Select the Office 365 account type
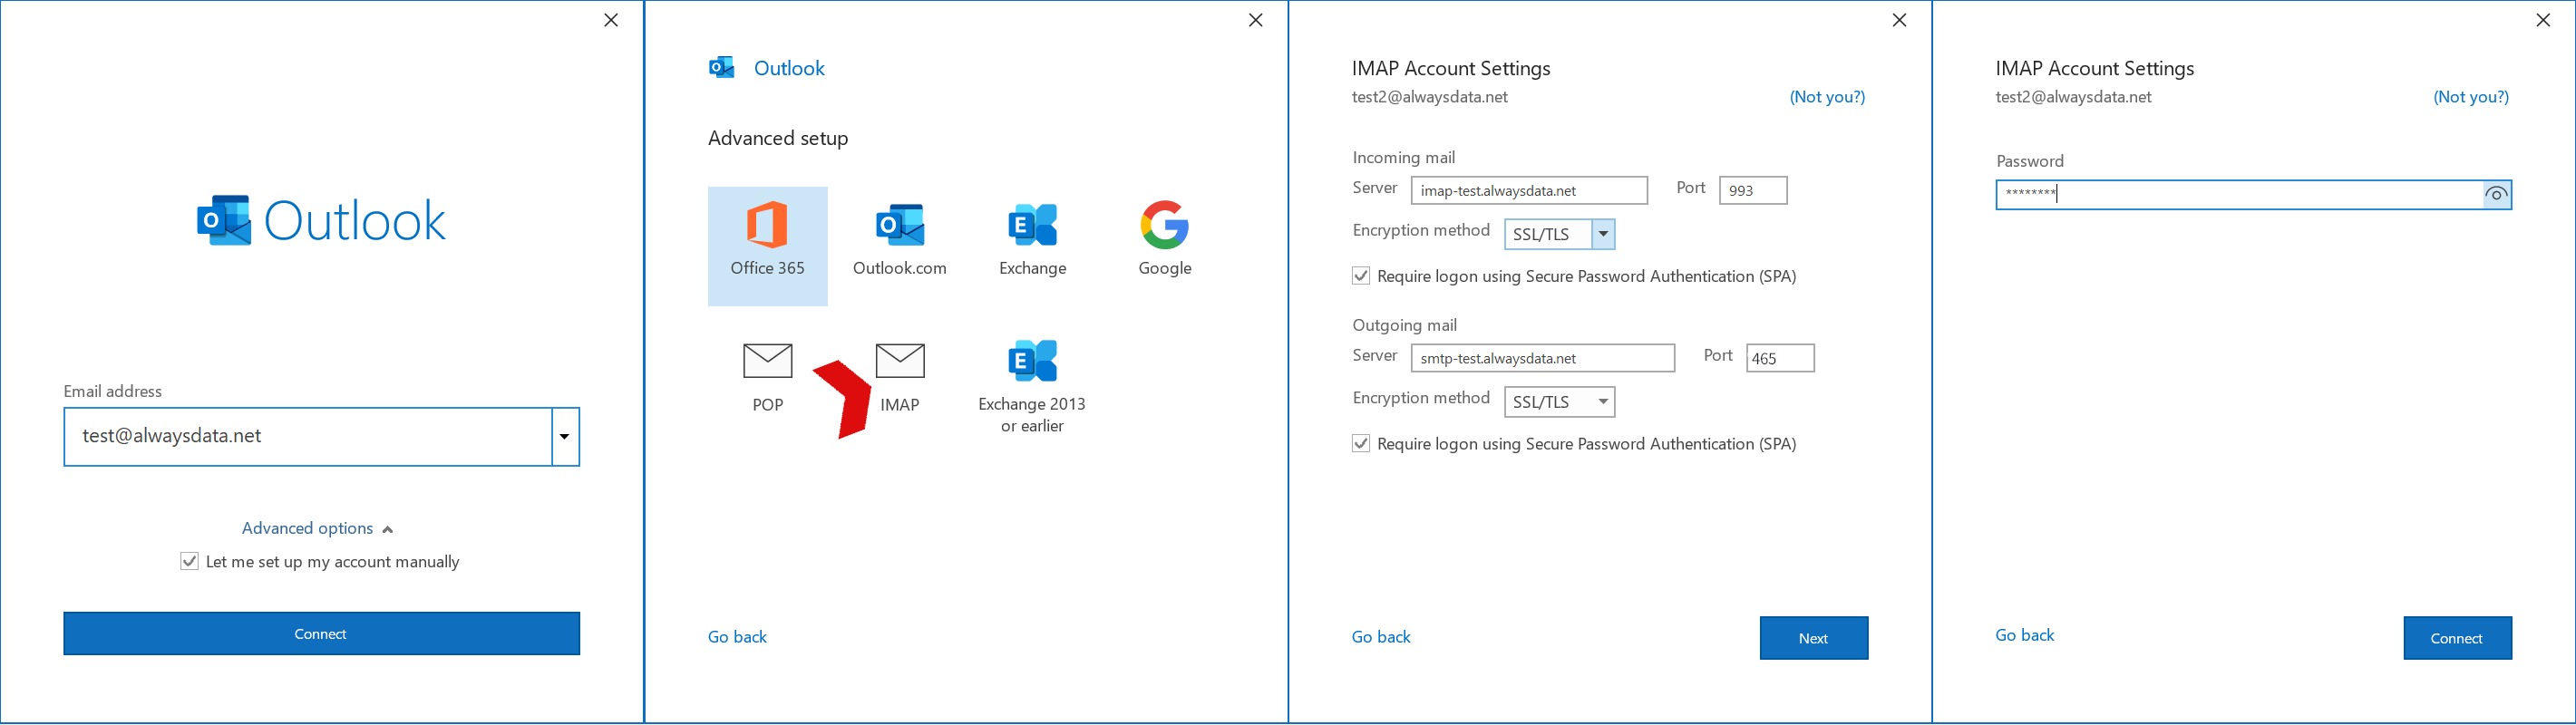This screenshot has width=2576, height=725. [x=767, y=246]
